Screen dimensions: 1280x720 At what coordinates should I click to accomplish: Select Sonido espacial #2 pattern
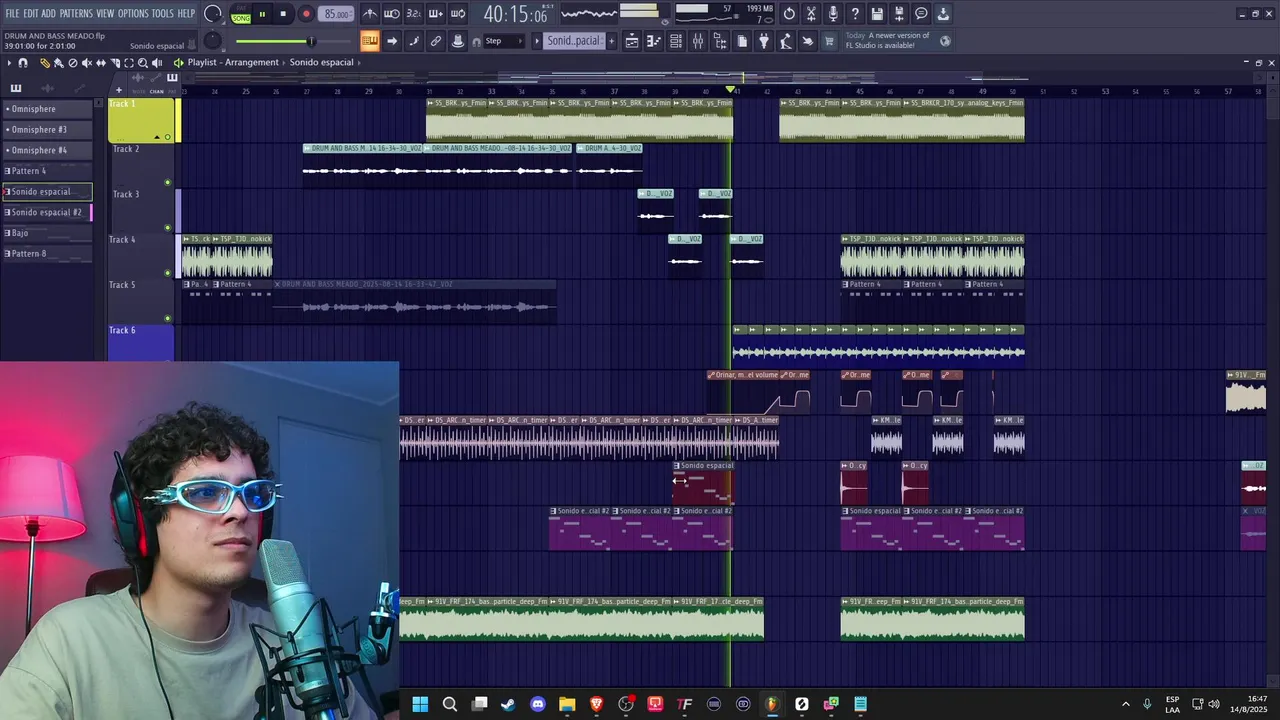47,212
